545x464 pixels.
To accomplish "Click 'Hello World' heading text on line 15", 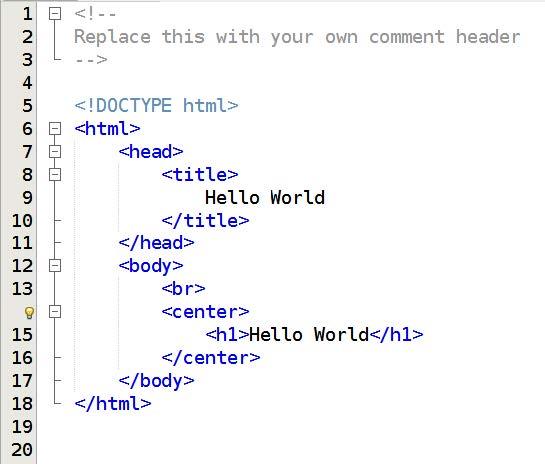I will tap(309, 335).
